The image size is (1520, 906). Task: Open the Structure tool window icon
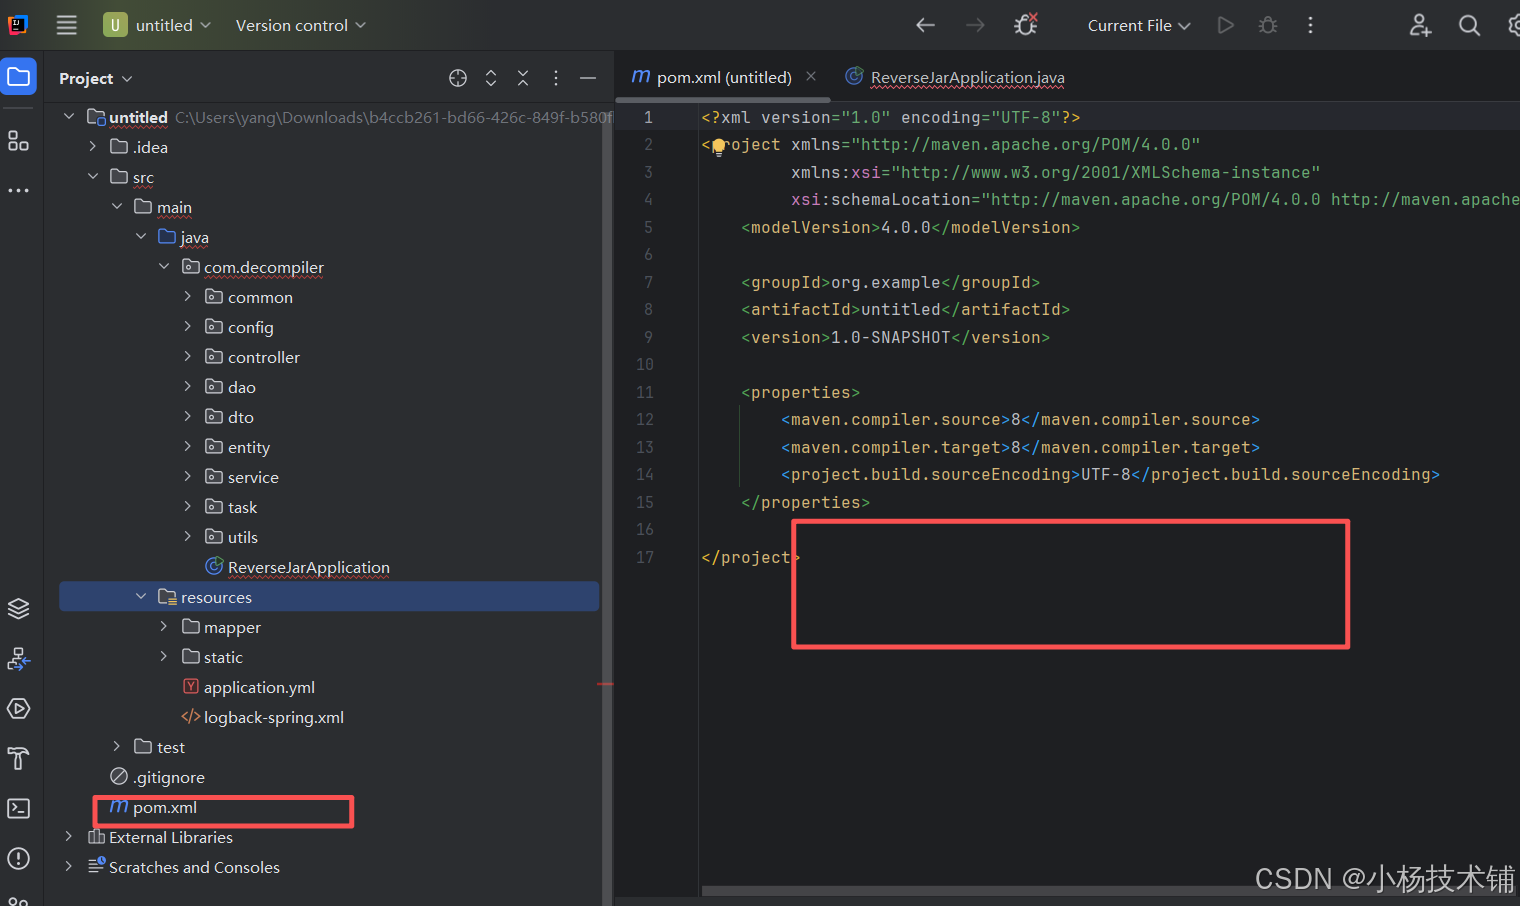pos(19,141)
